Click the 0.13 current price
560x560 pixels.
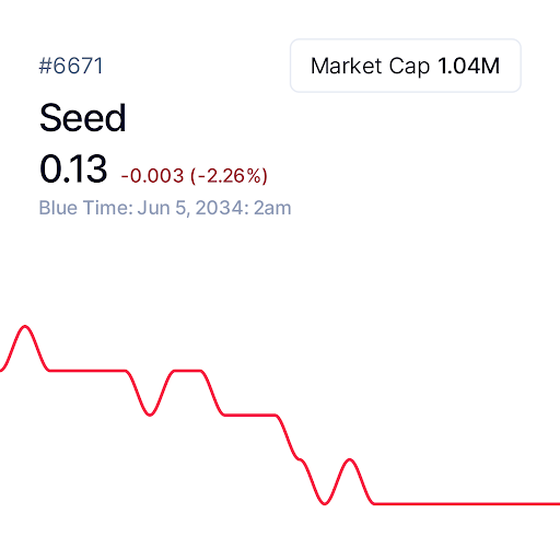pyautogui.click(x=73, y=169)
